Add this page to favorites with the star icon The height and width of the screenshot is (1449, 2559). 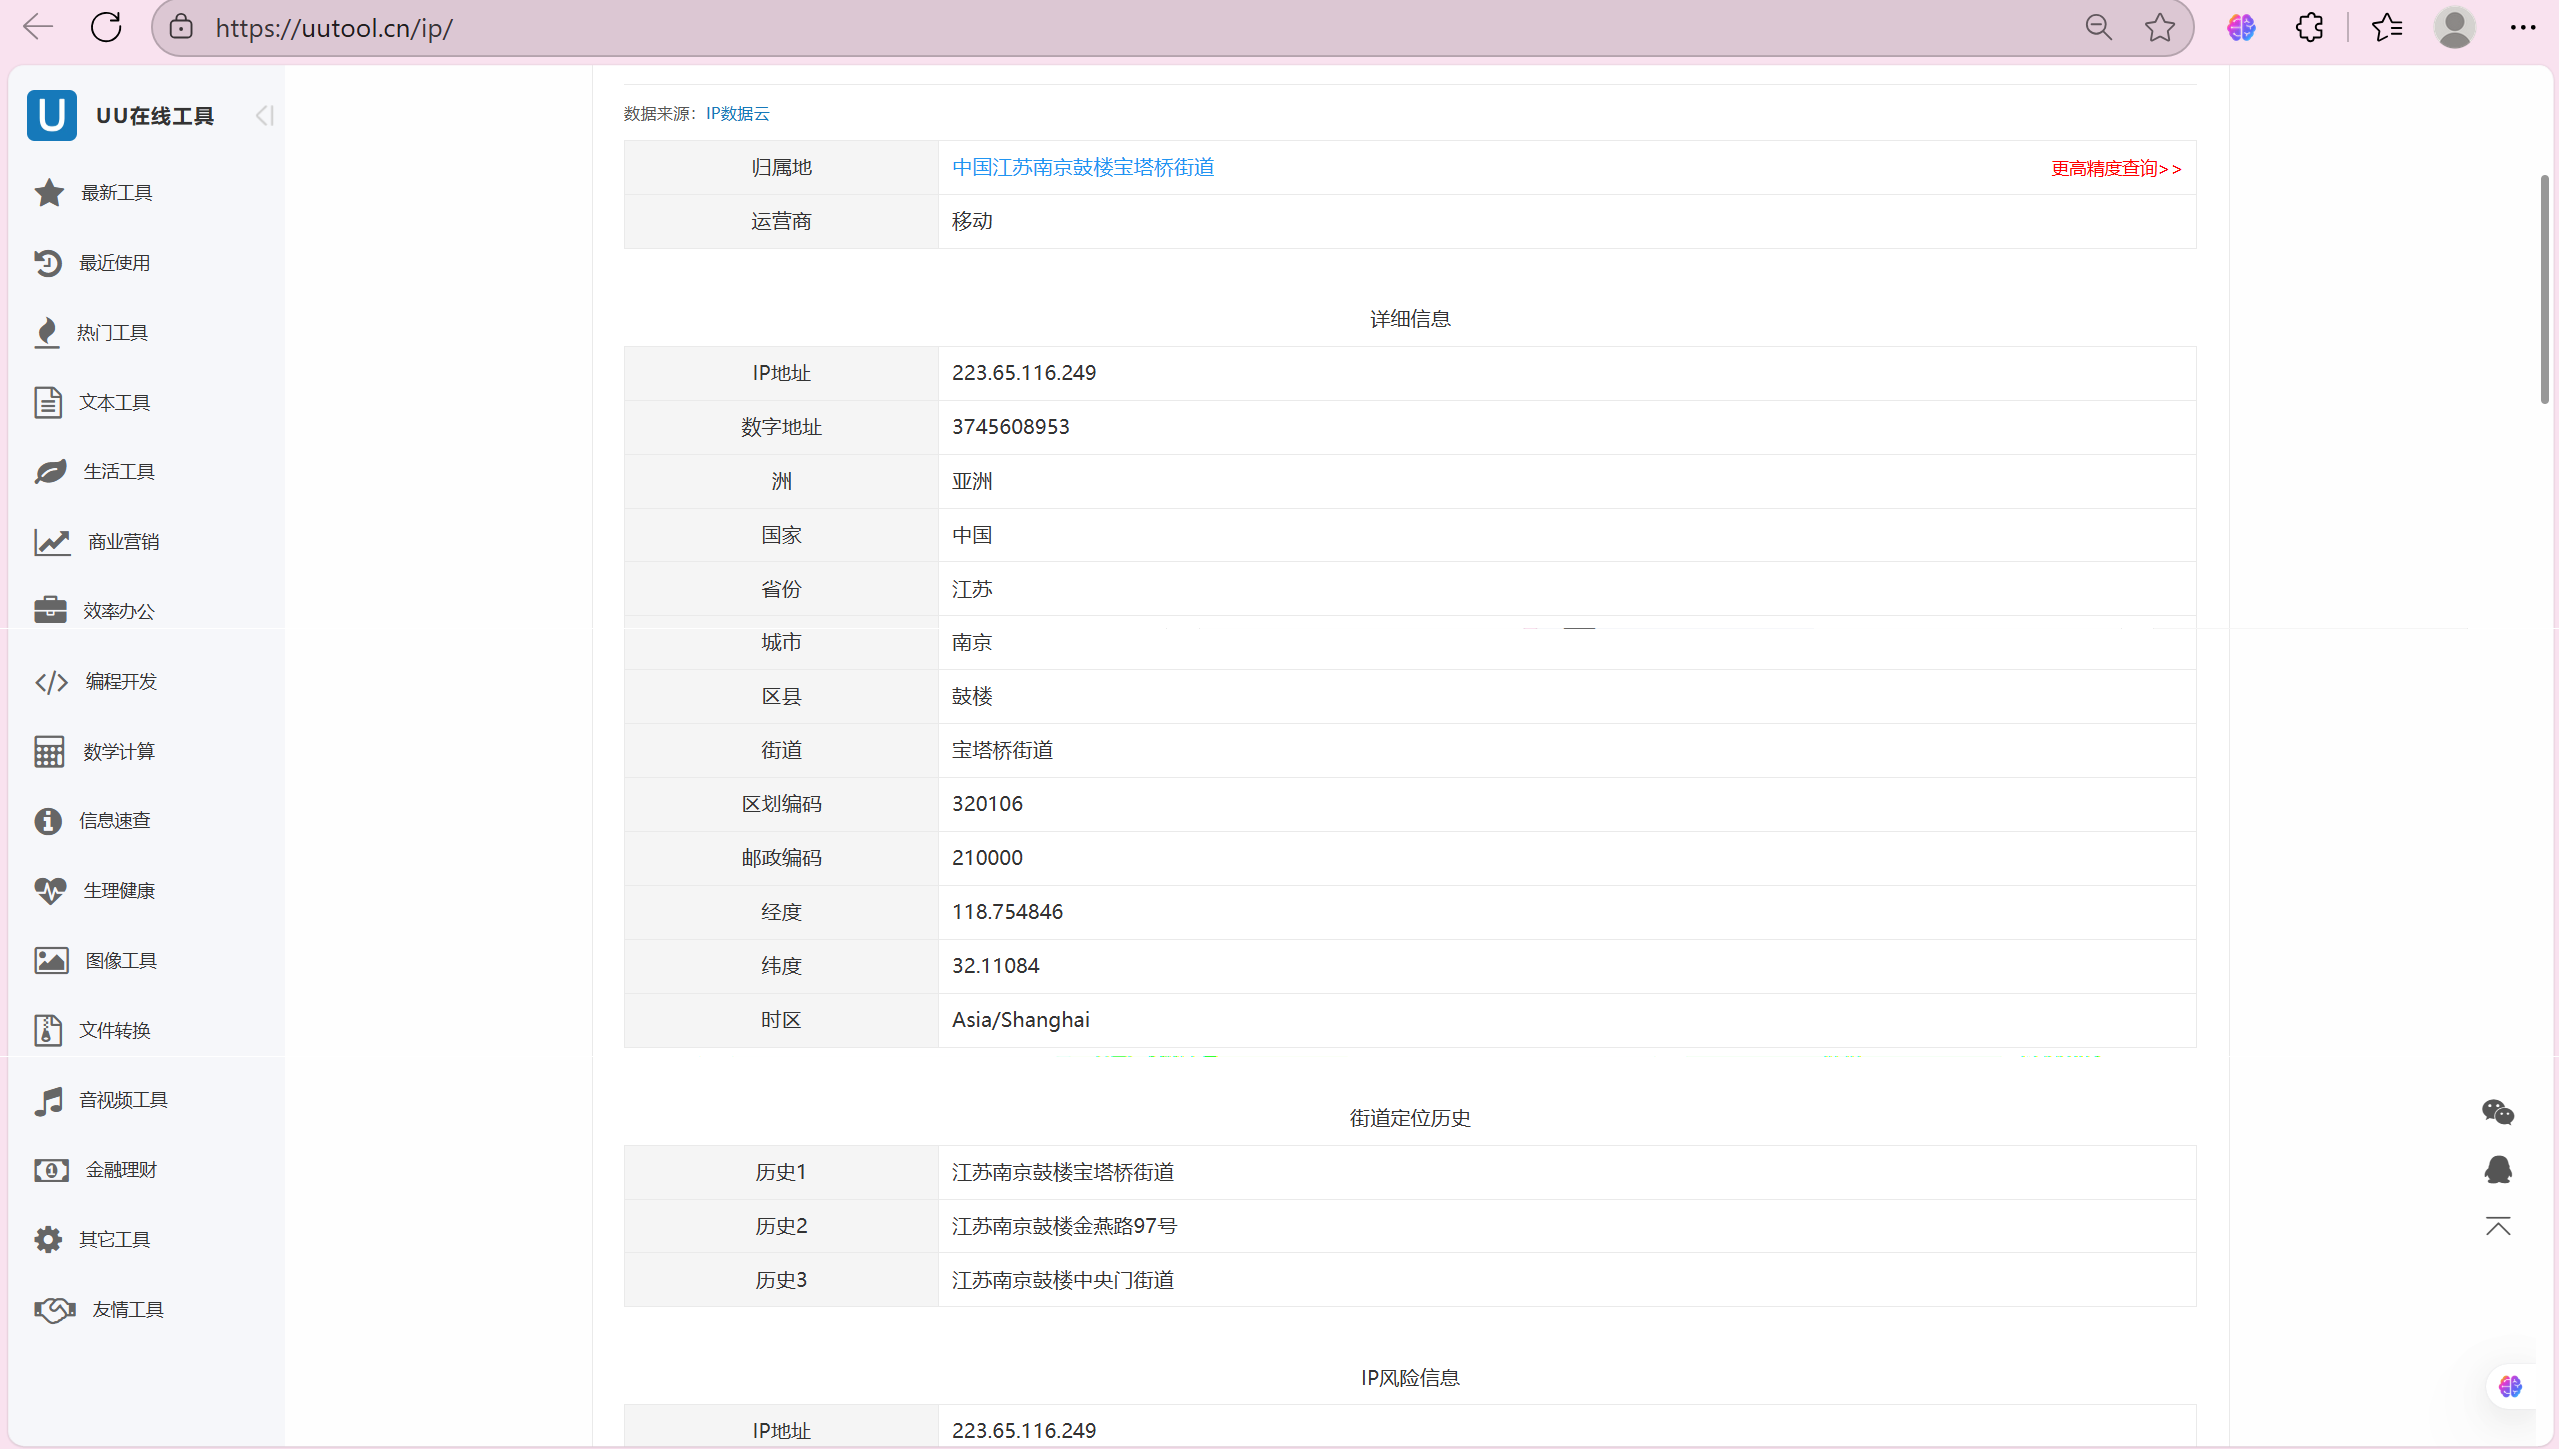pyautogui.click(x=2160, y=28)
